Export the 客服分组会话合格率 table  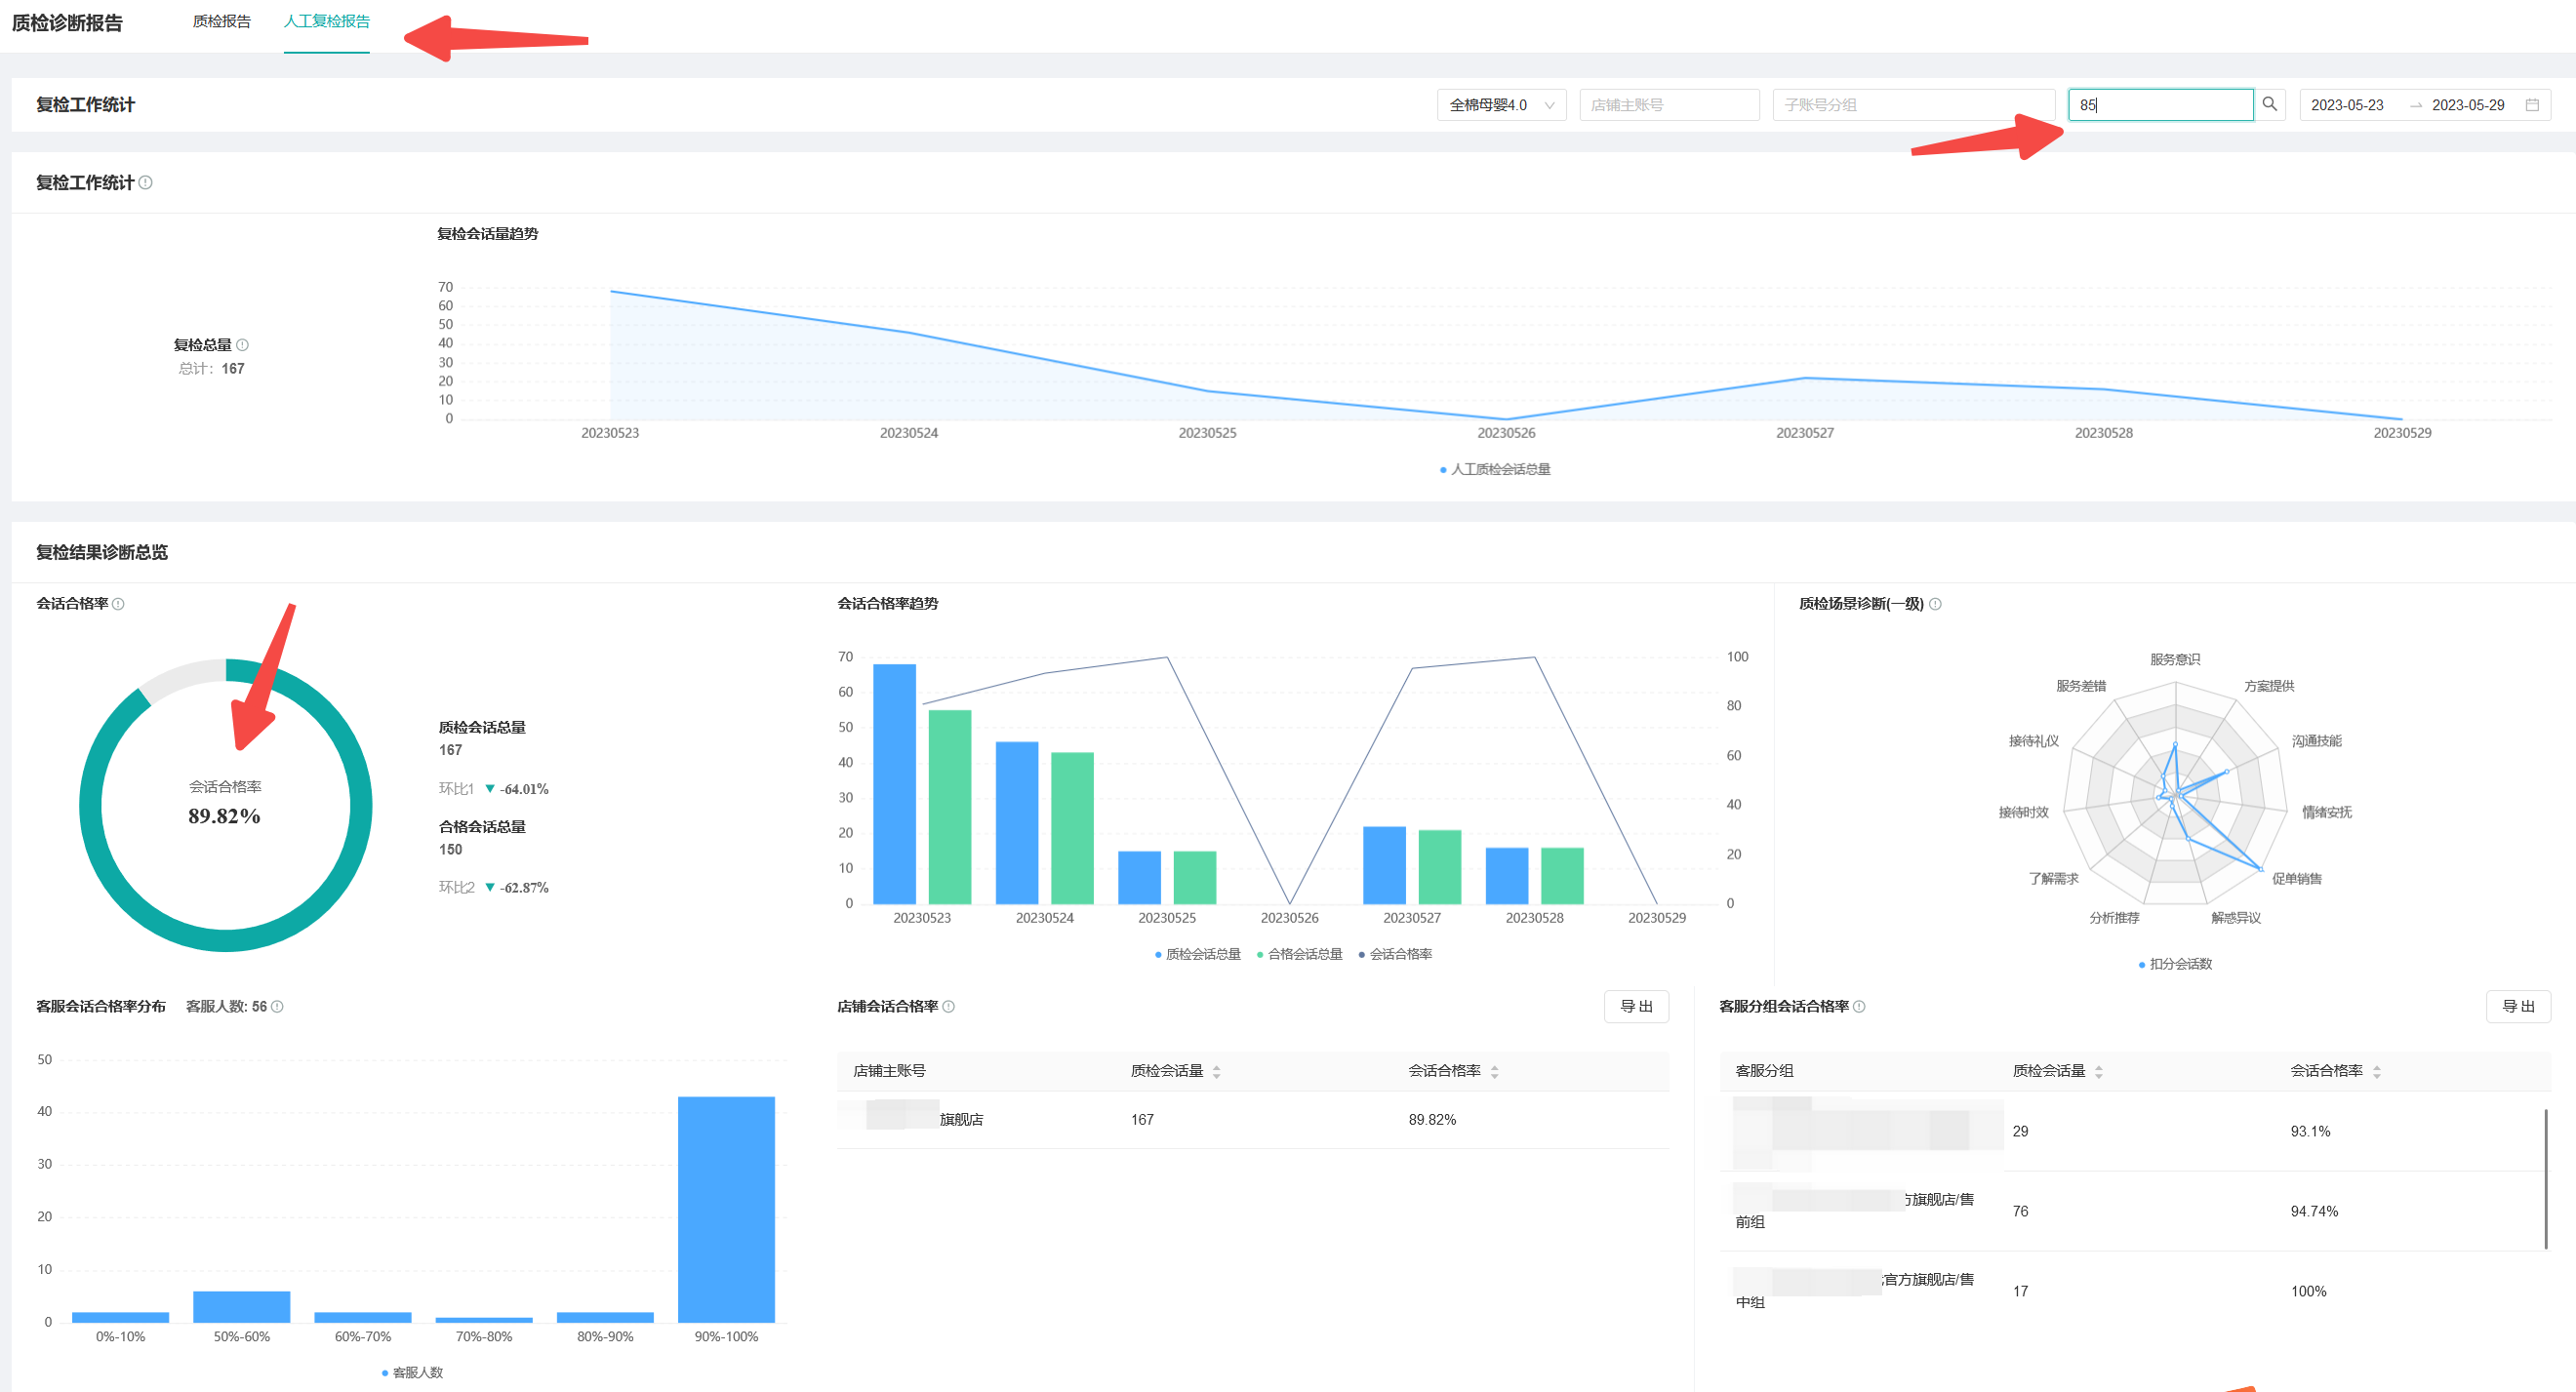(2518, 1007)
